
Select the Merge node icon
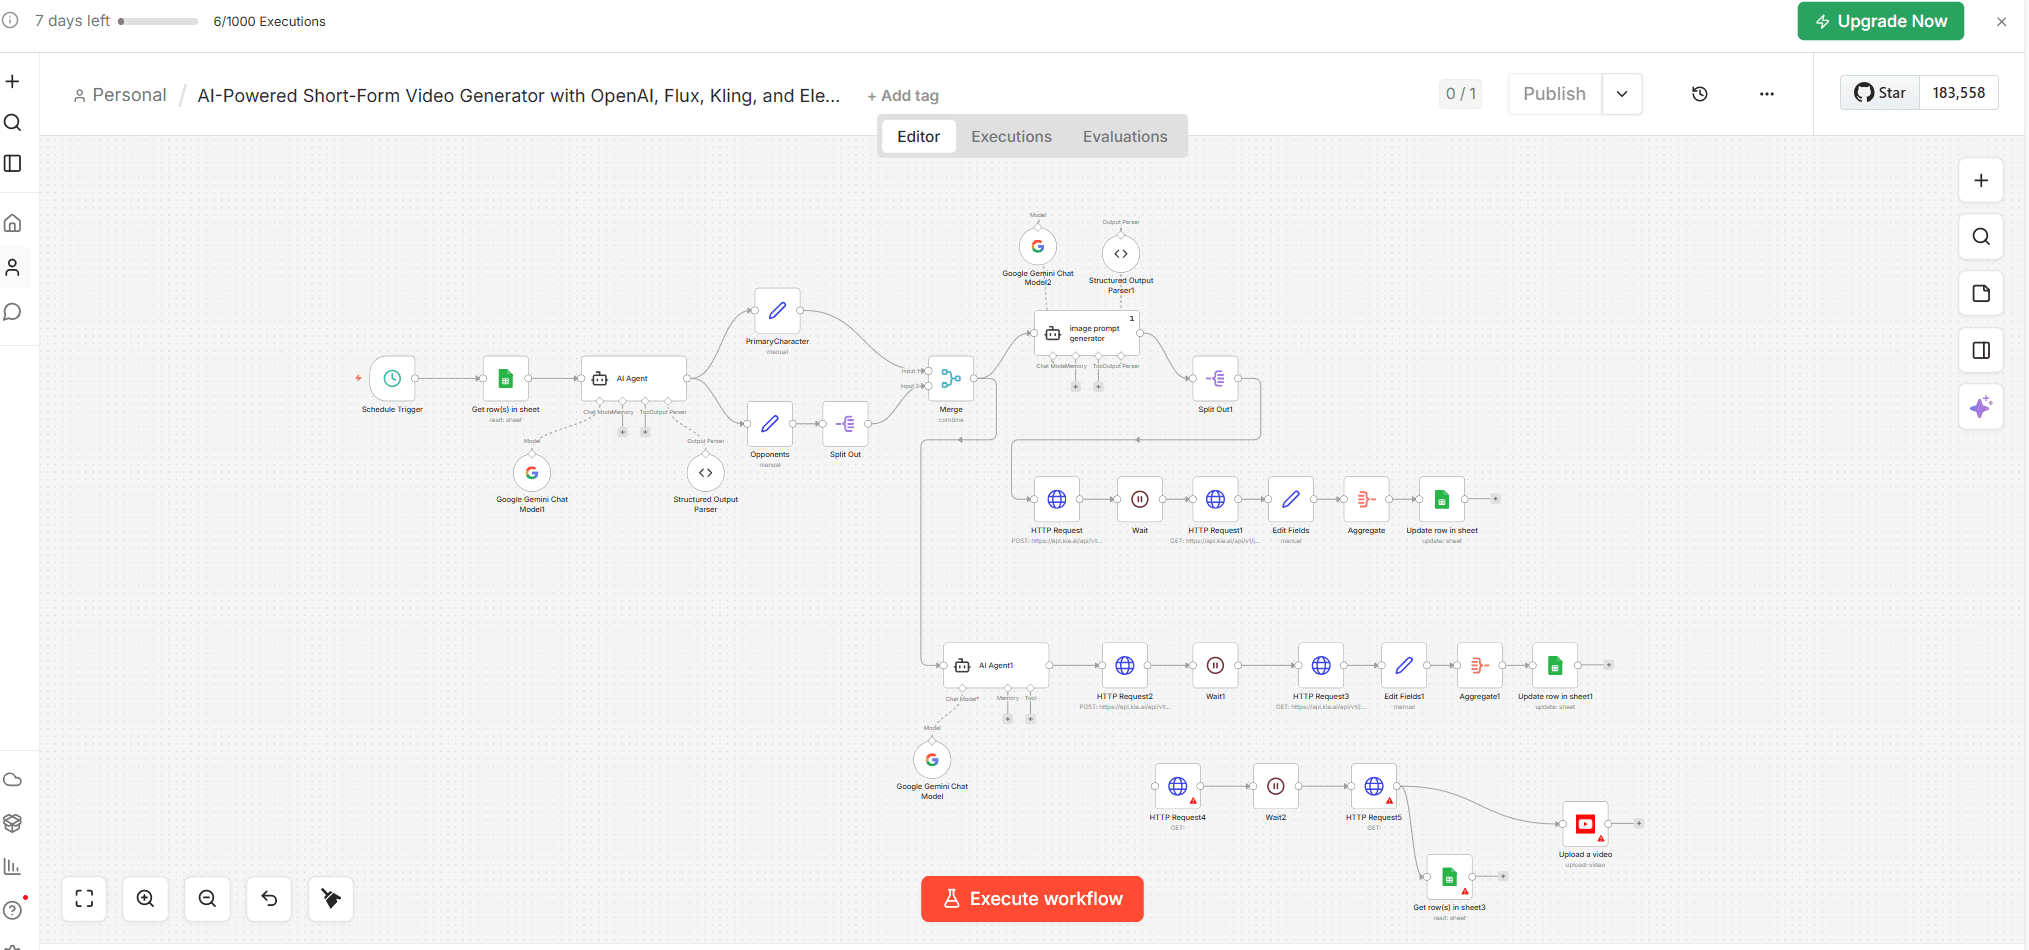coord(950,379)
